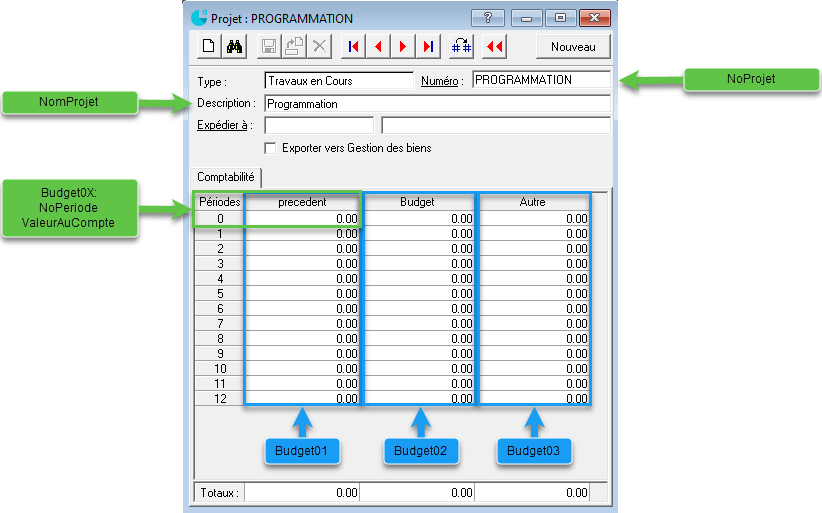This screenshot has width=822, height=513.
Task: Select the precedent cell for period 0
Action: point(301,218)
